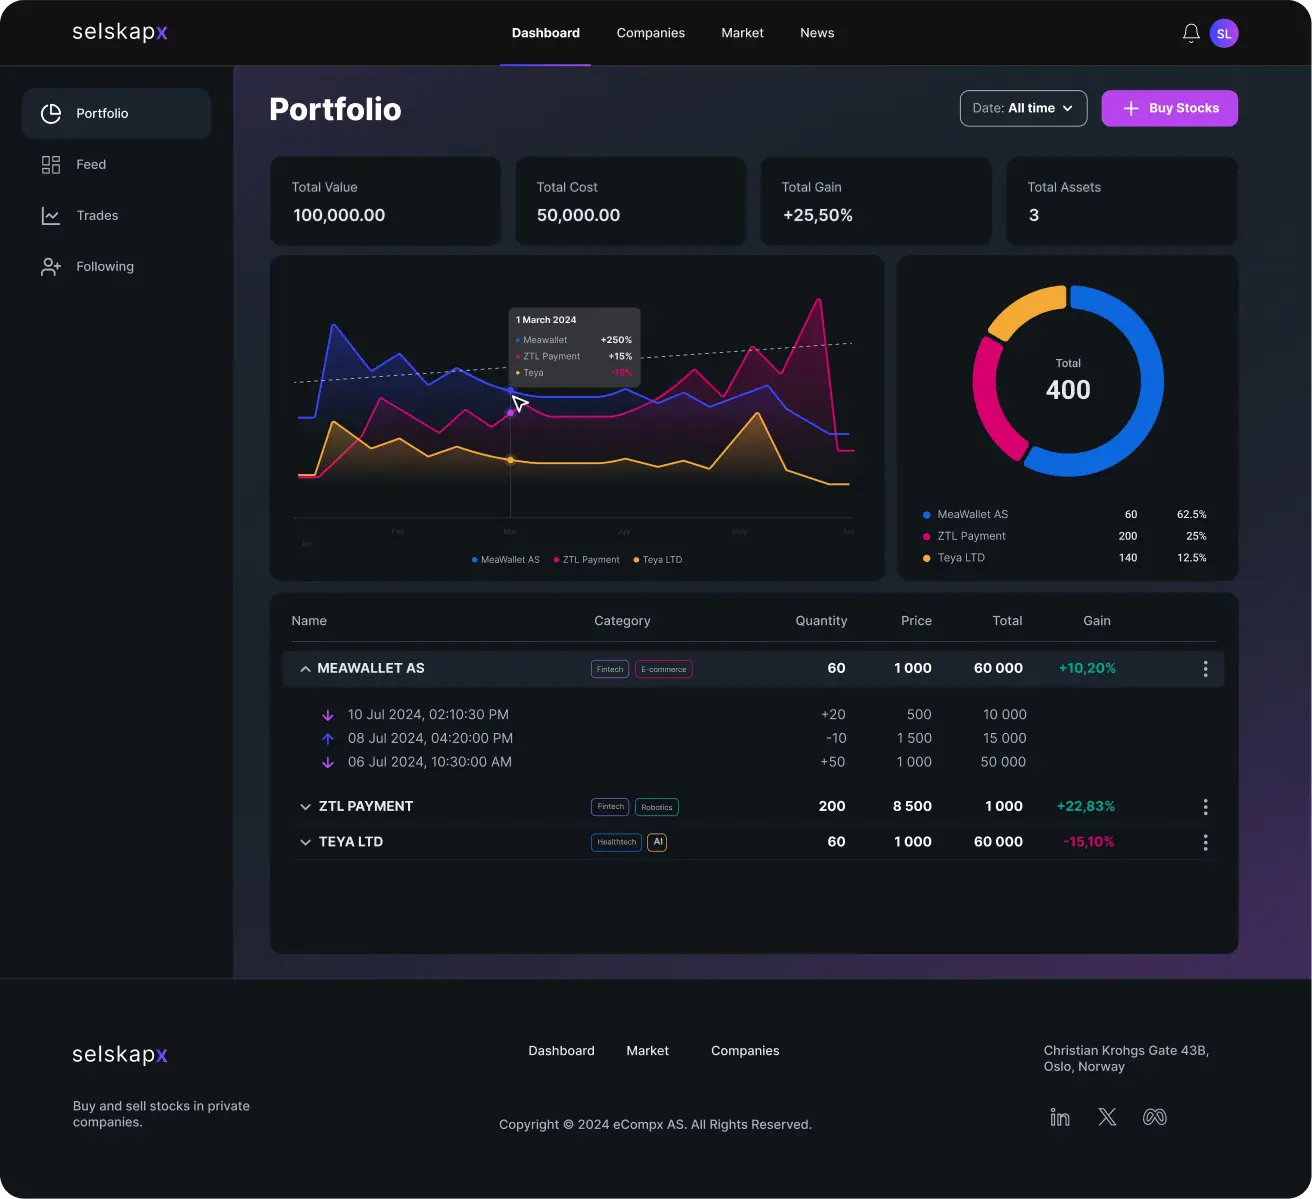This screenshot has width=1312, height=1199.
Task: Visit the X social icon in footer
Action: point(1107,1117)
